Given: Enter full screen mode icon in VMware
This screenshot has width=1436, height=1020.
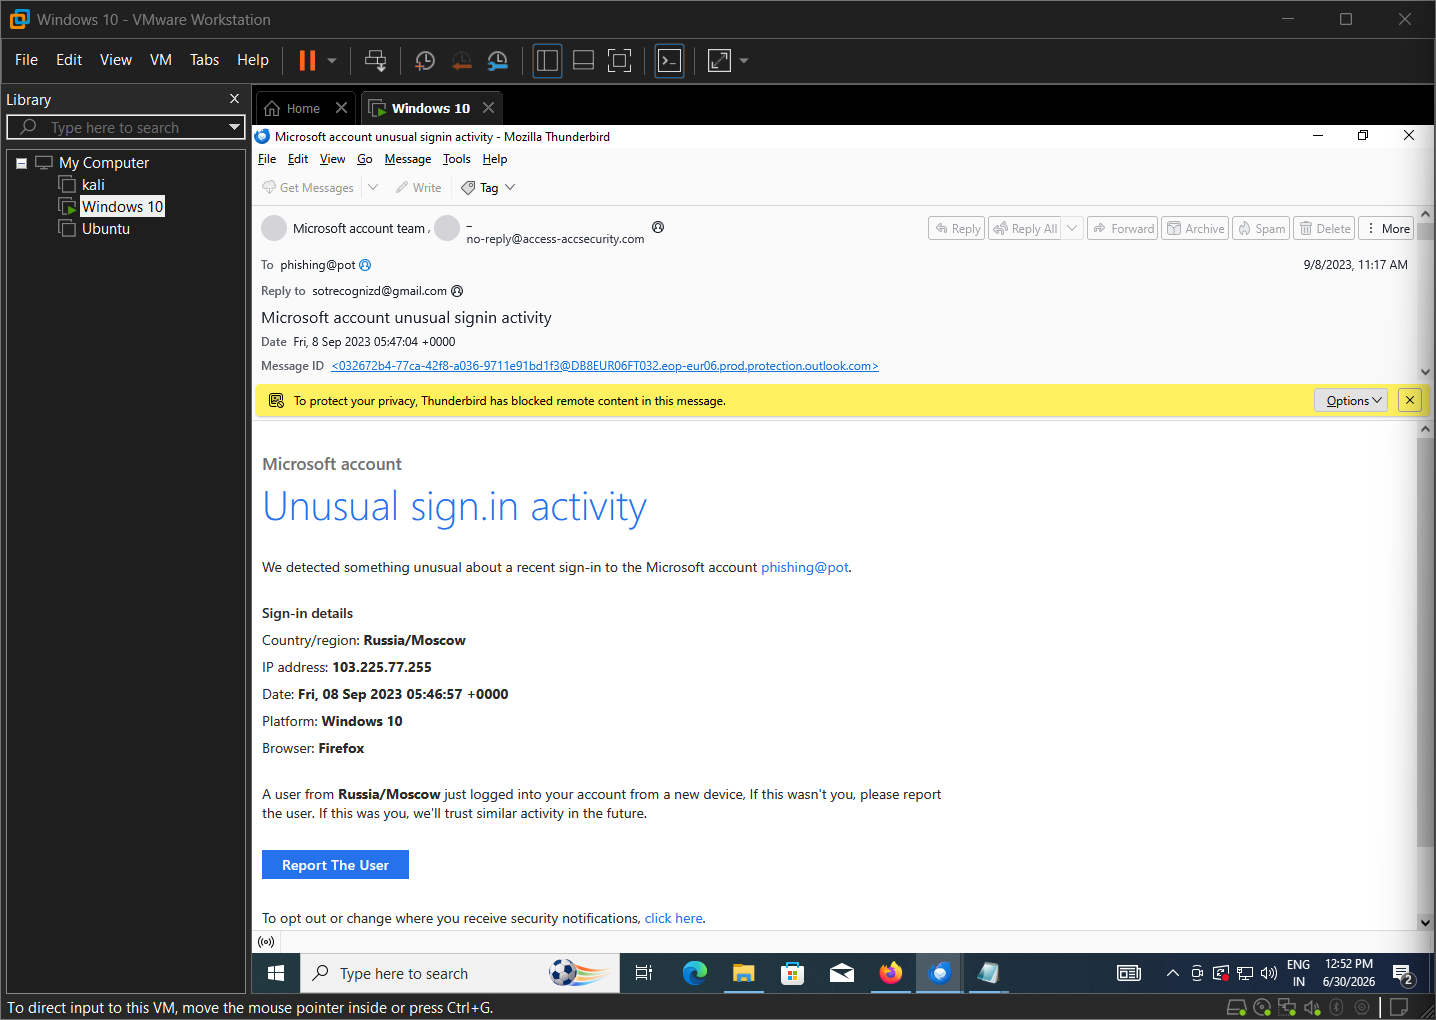Looking at the screenshot, I should (620, 61).
